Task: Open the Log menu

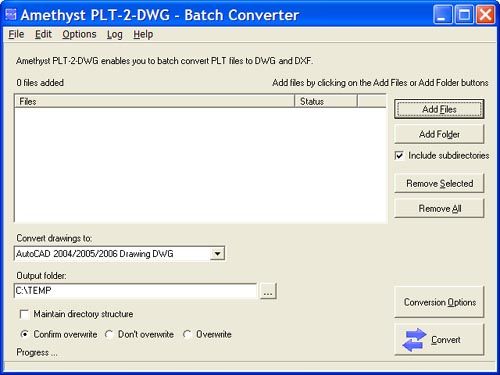Action: point(114,34)
